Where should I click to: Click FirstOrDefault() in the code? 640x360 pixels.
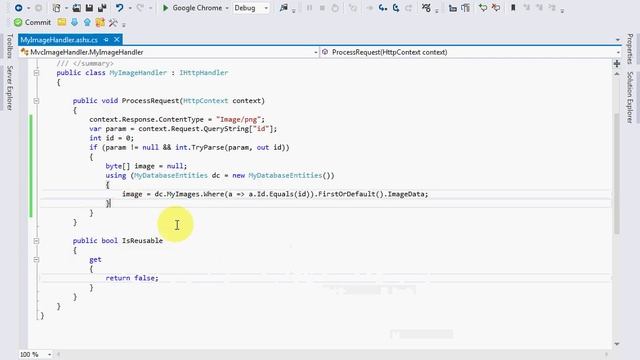(351, 194)
